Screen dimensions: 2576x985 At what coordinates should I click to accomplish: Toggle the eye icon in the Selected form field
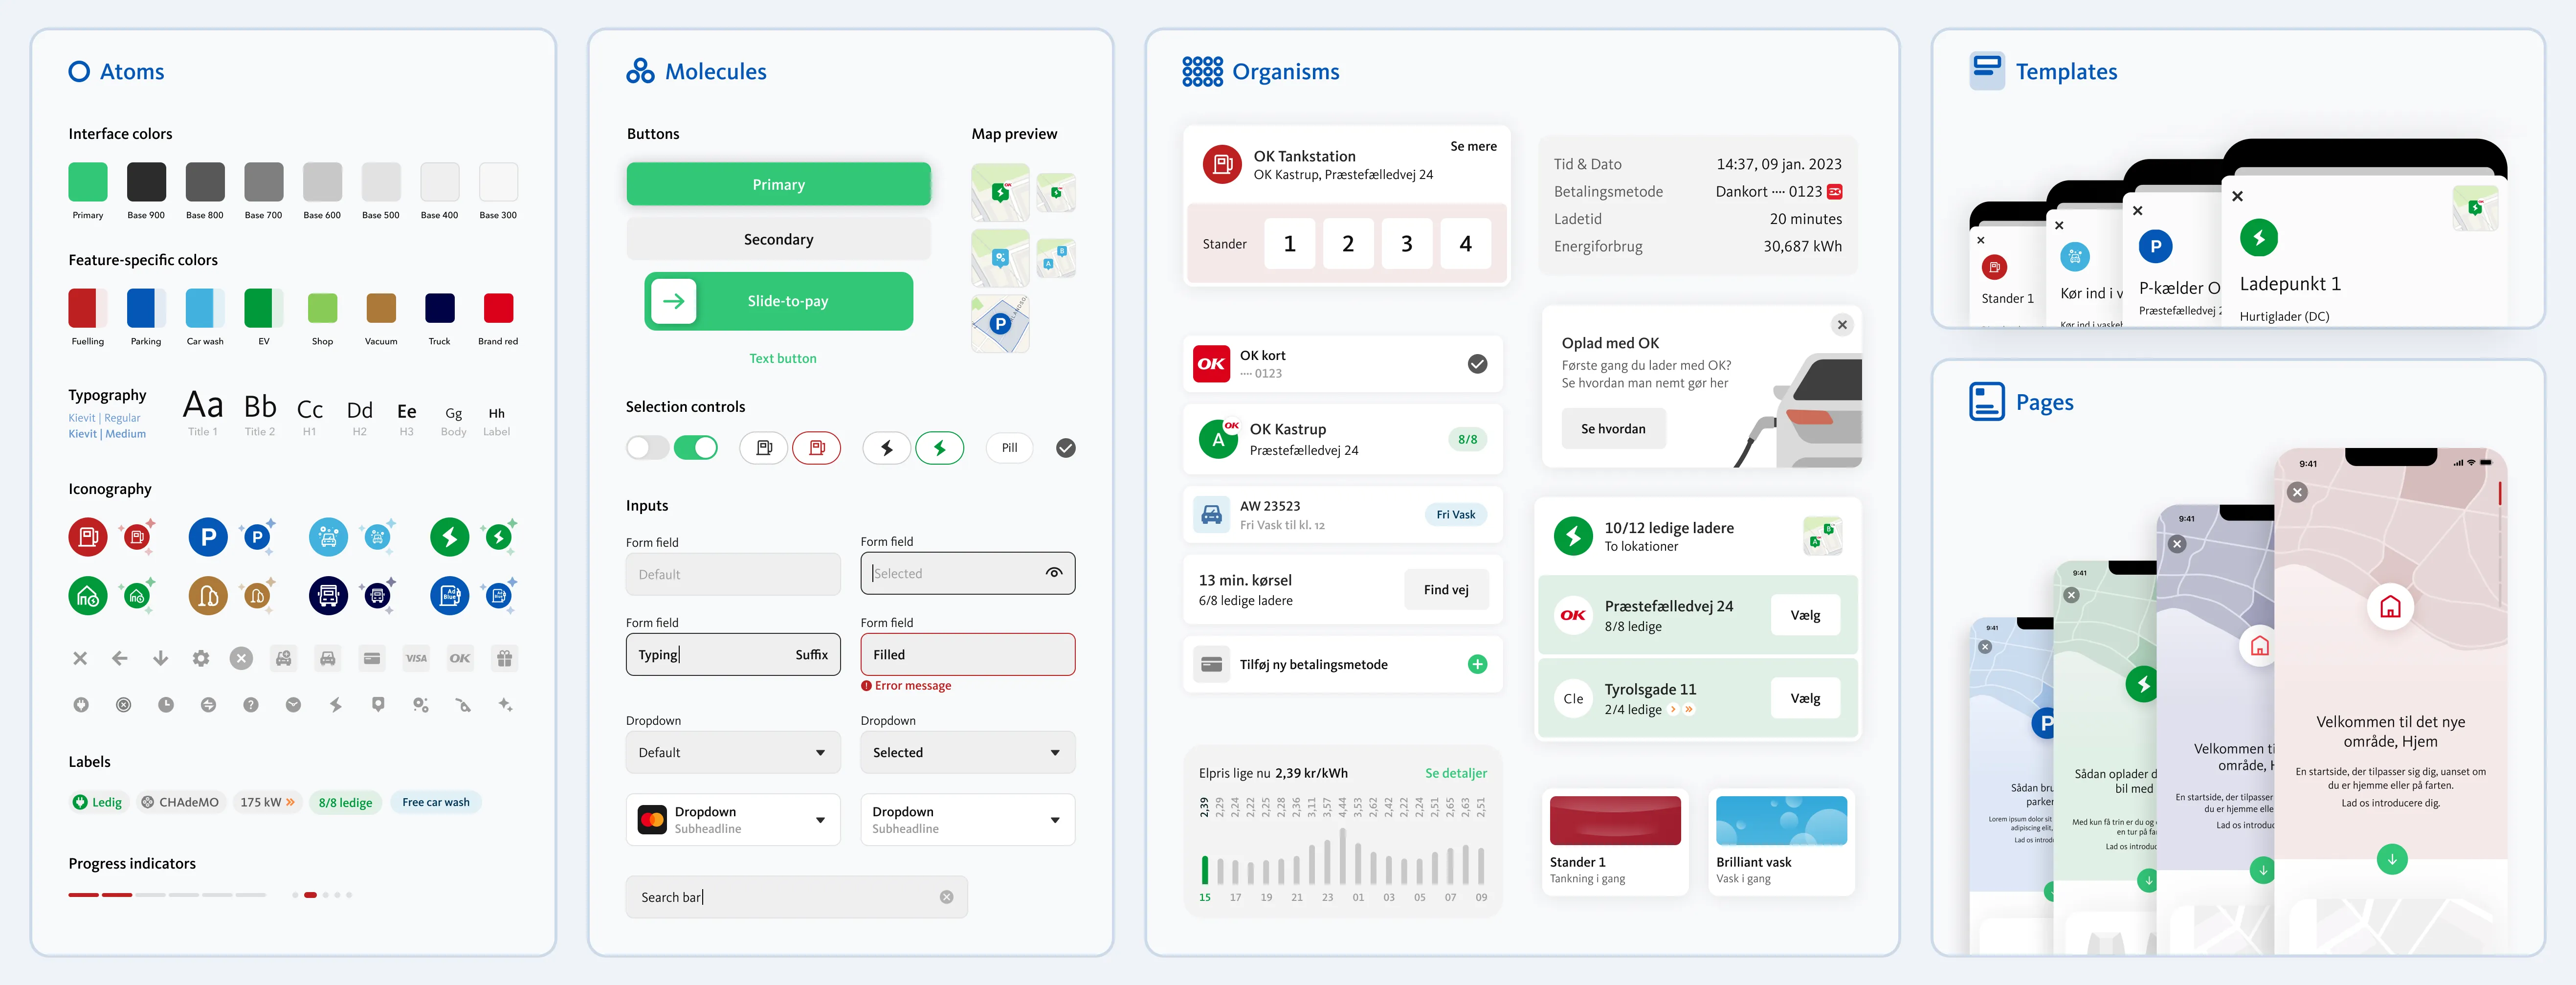coord(1054,573)
